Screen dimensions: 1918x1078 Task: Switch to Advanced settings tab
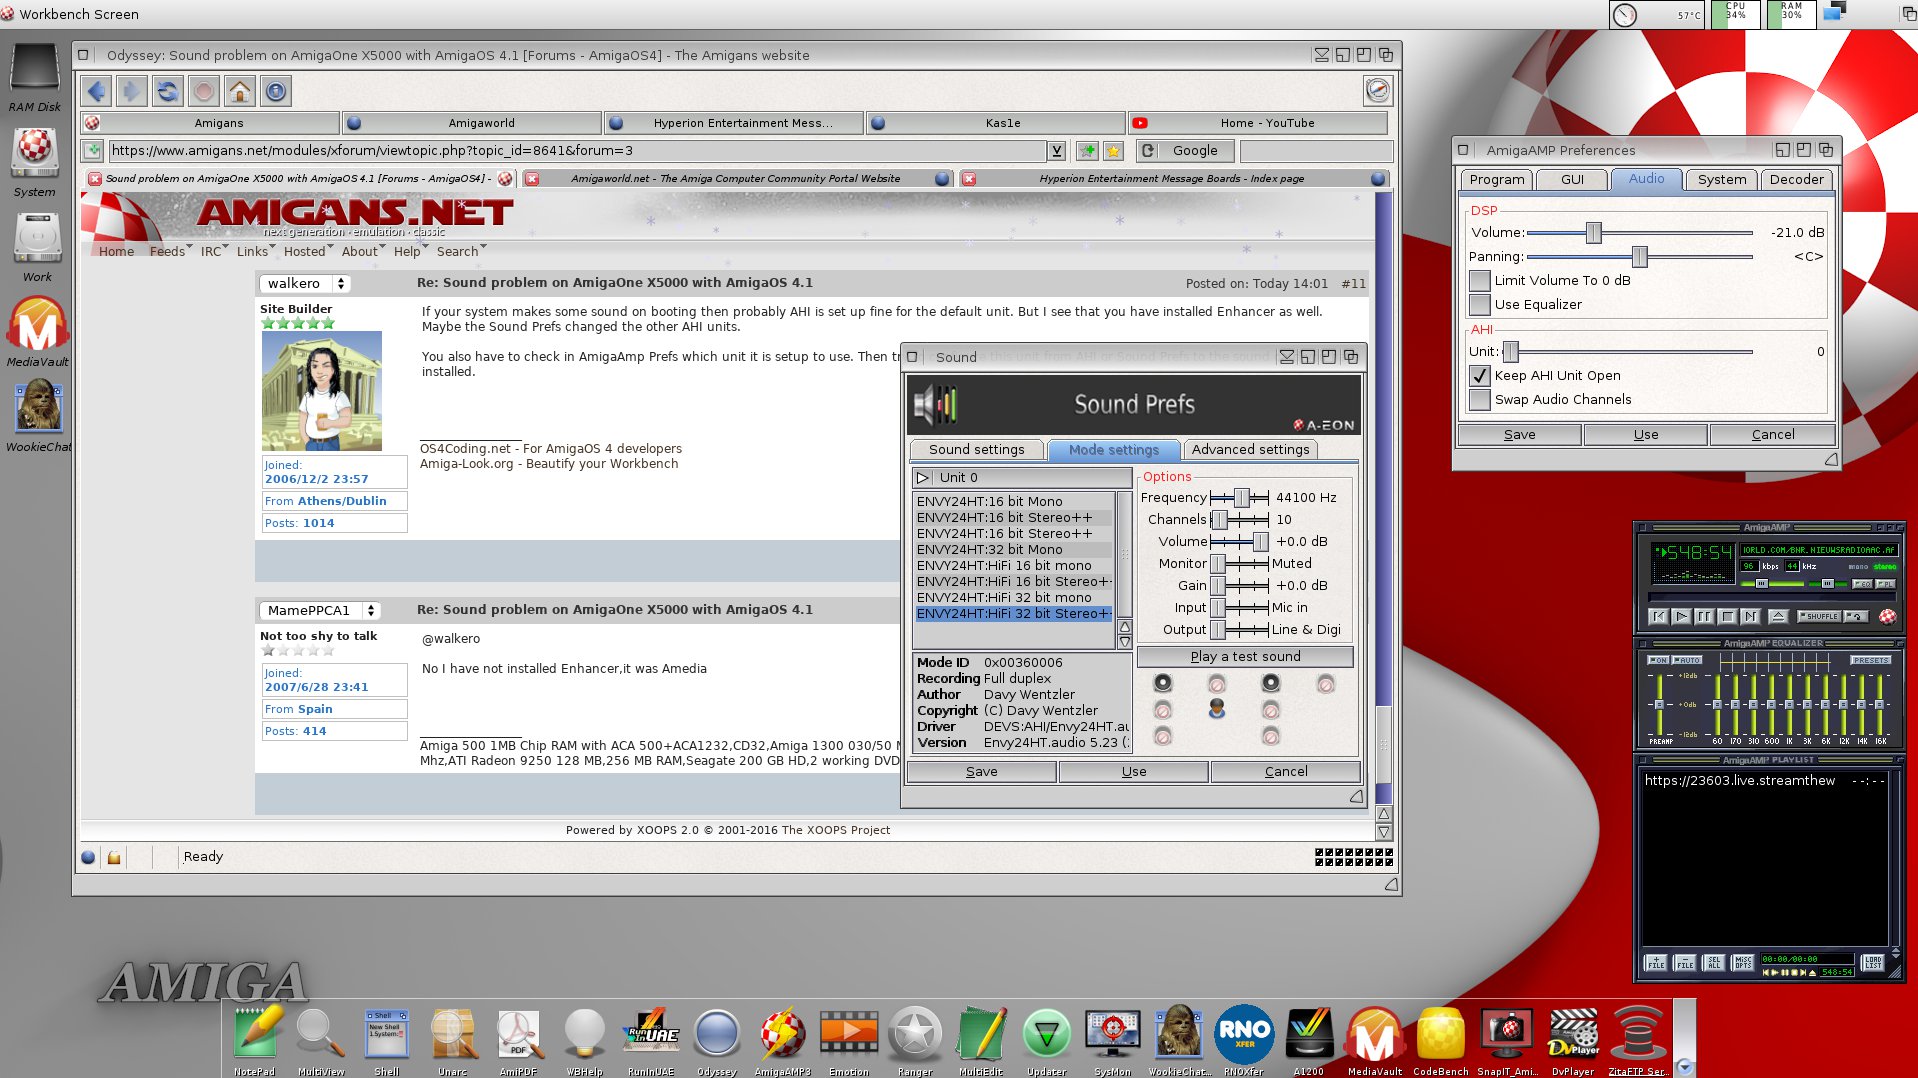tap(1250, 450)
